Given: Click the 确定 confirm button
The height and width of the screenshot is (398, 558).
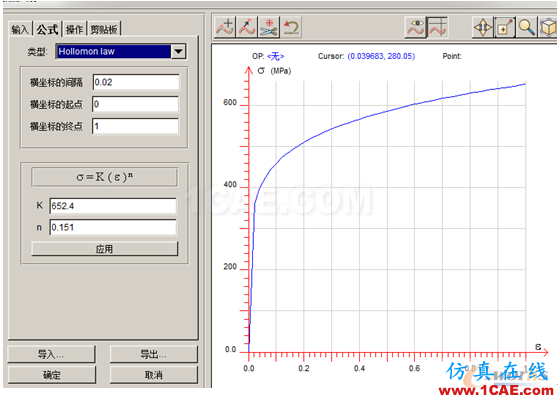Looking at the screenshot, I should [51, 375].
